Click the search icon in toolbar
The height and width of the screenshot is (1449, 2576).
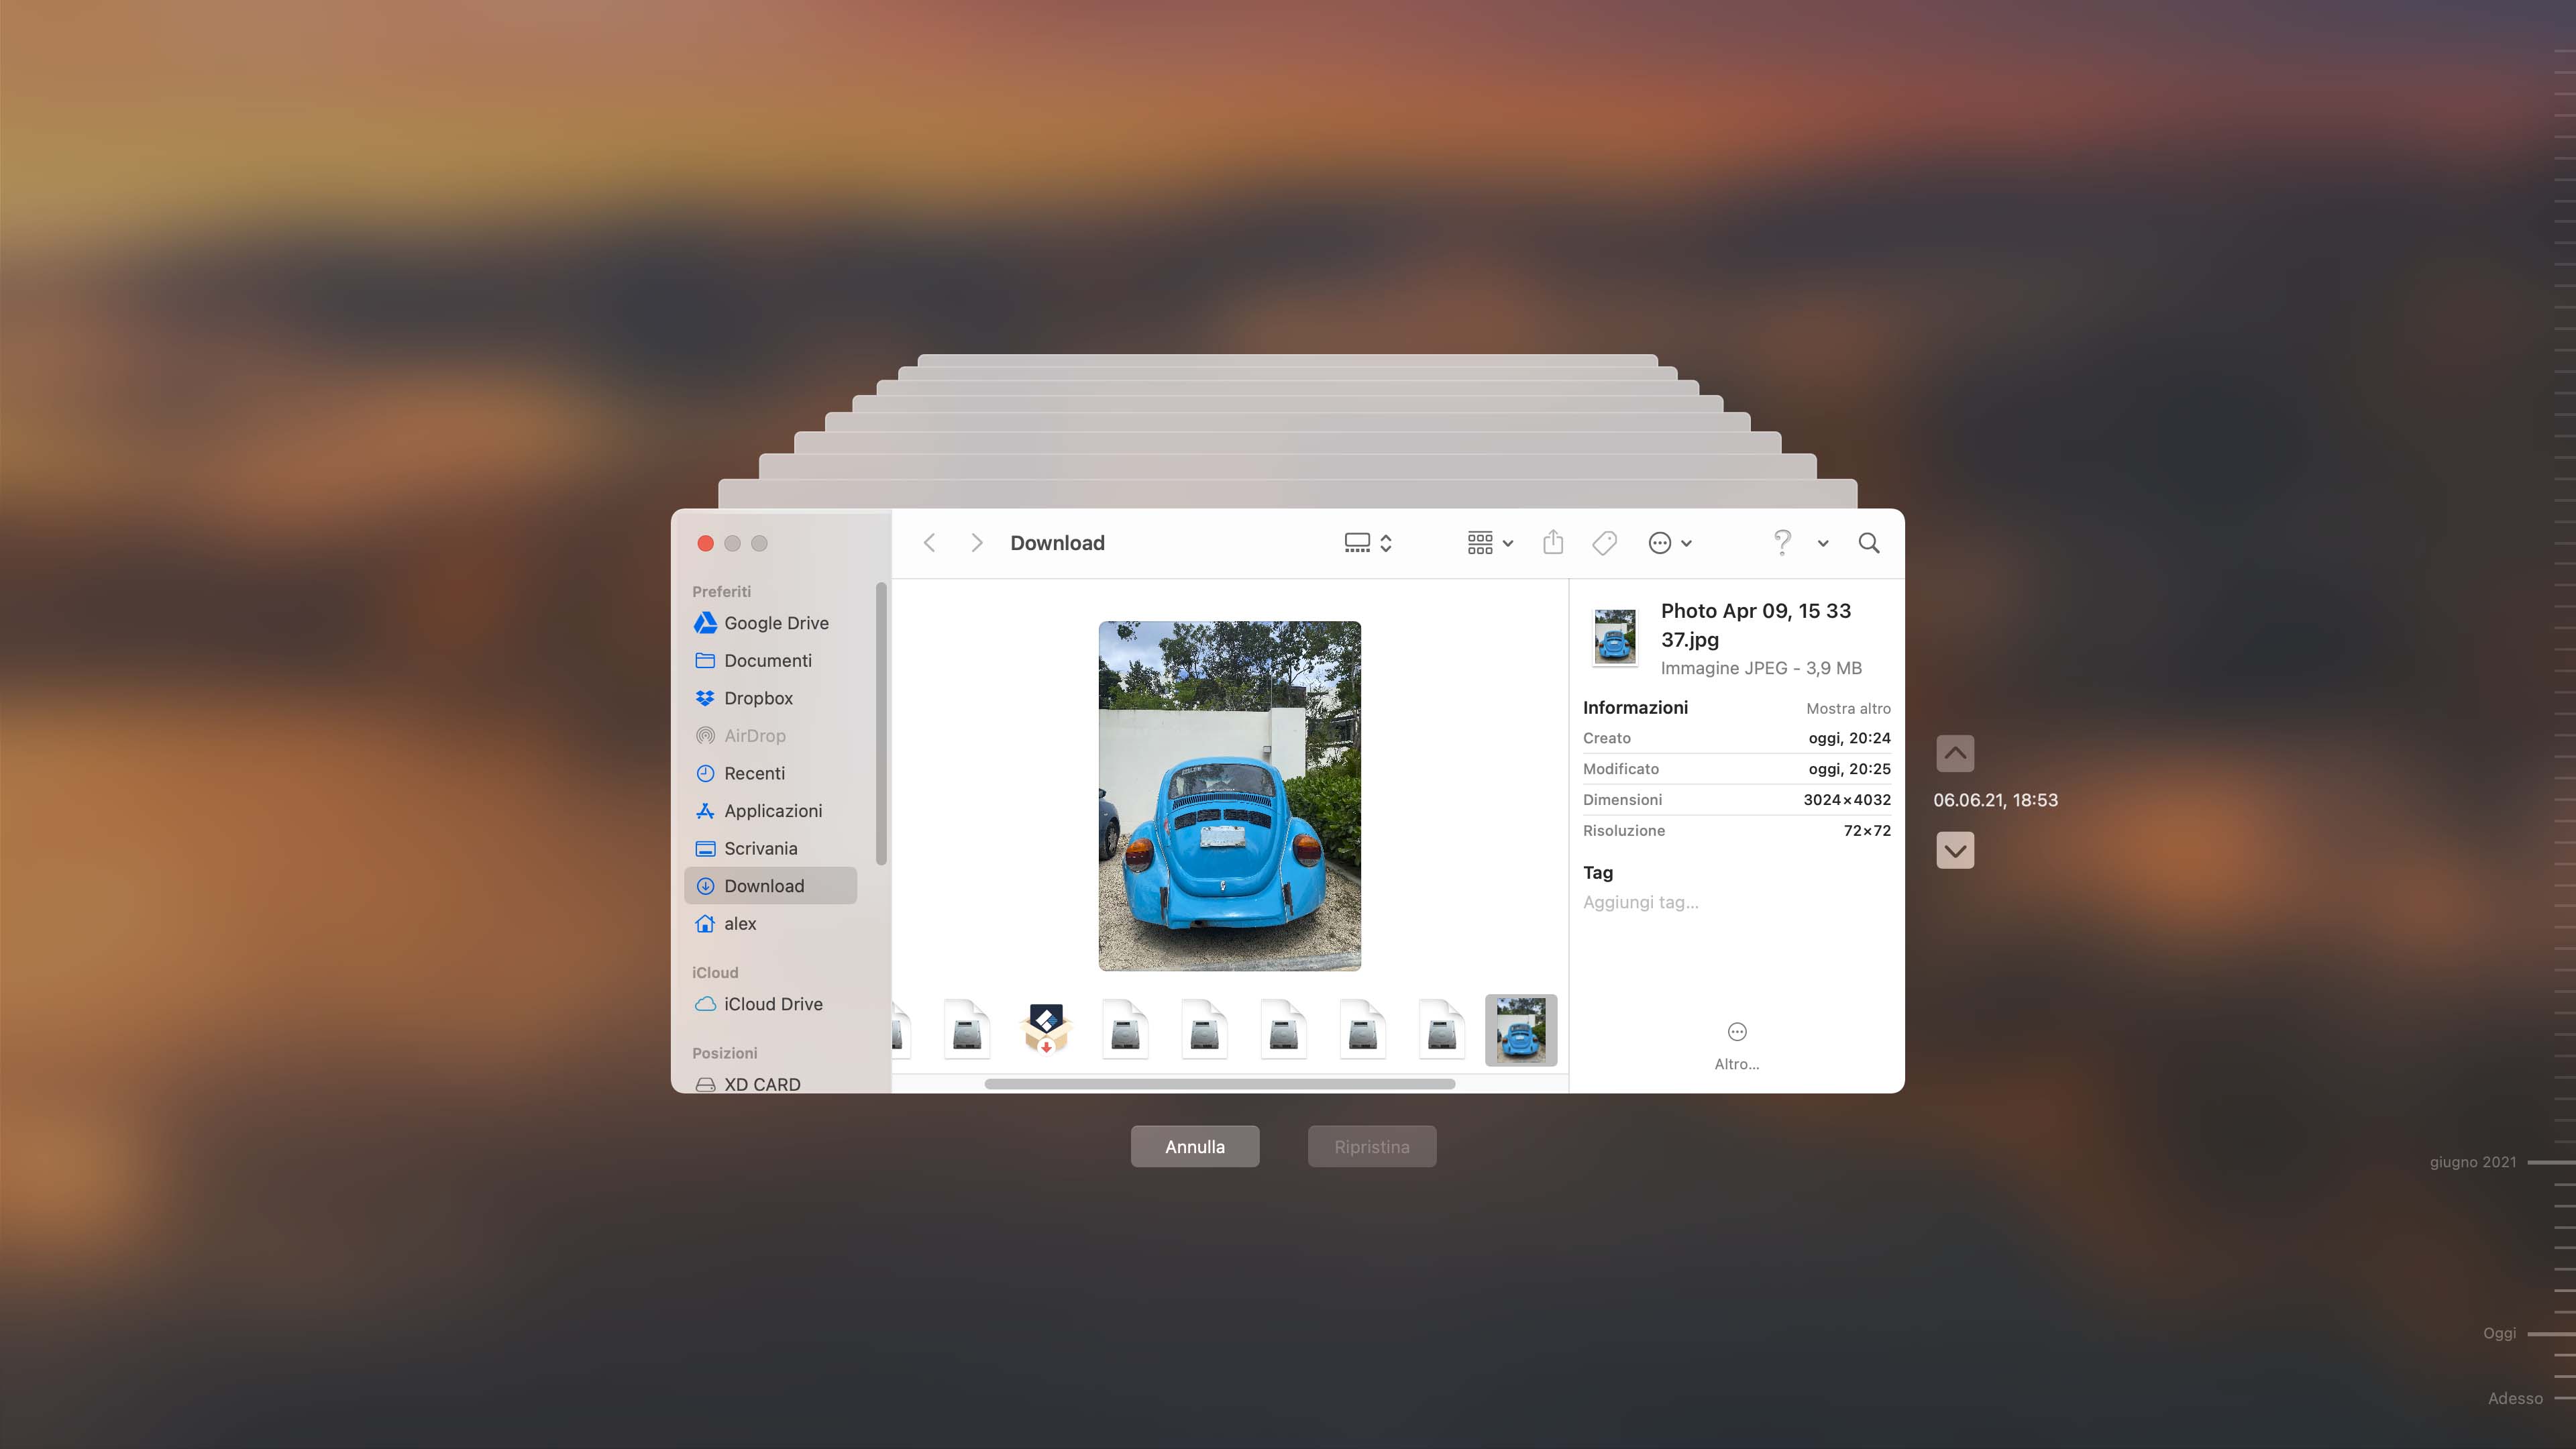[1870, 541]
